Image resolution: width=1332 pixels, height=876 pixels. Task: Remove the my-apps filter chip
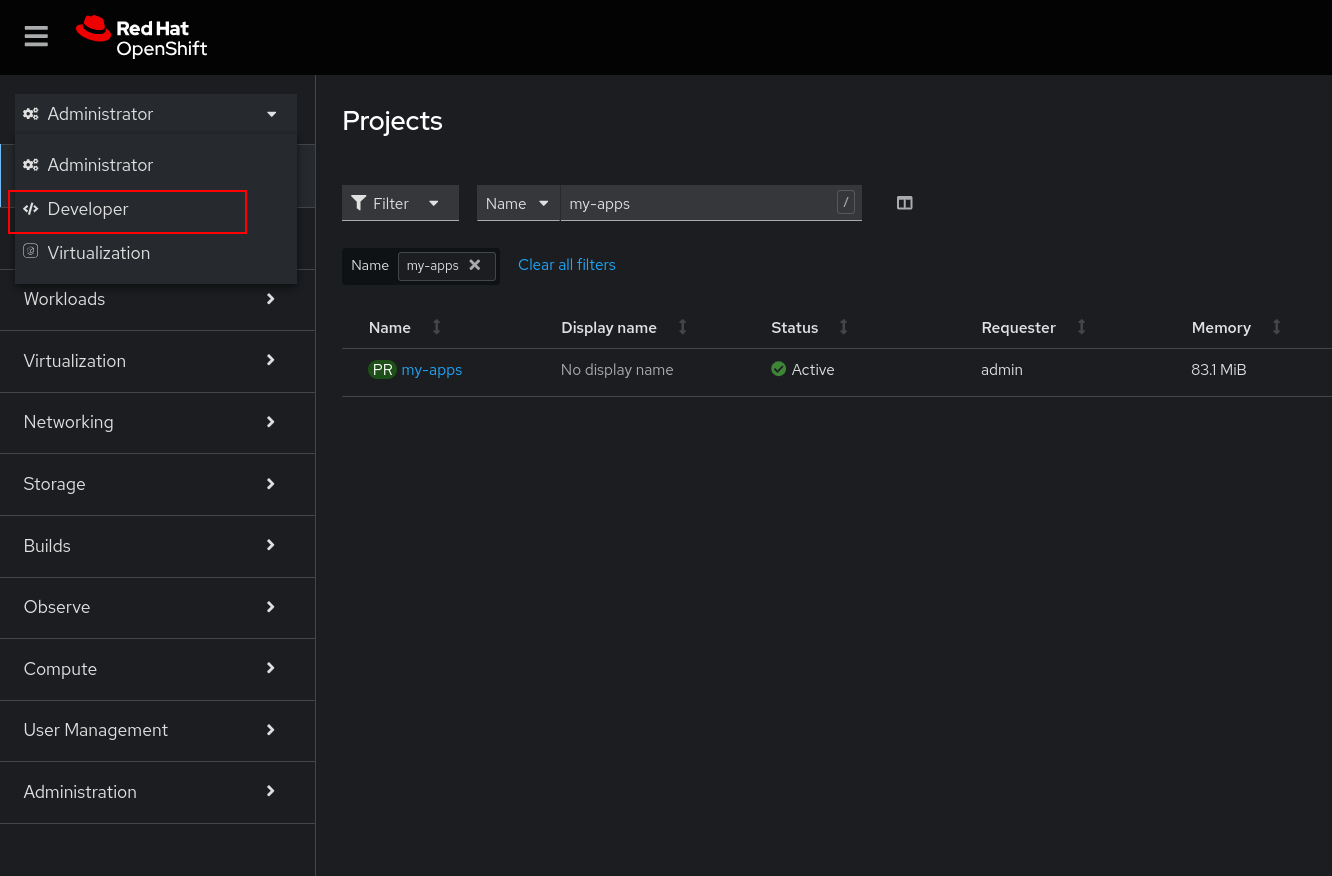(475, 265)
